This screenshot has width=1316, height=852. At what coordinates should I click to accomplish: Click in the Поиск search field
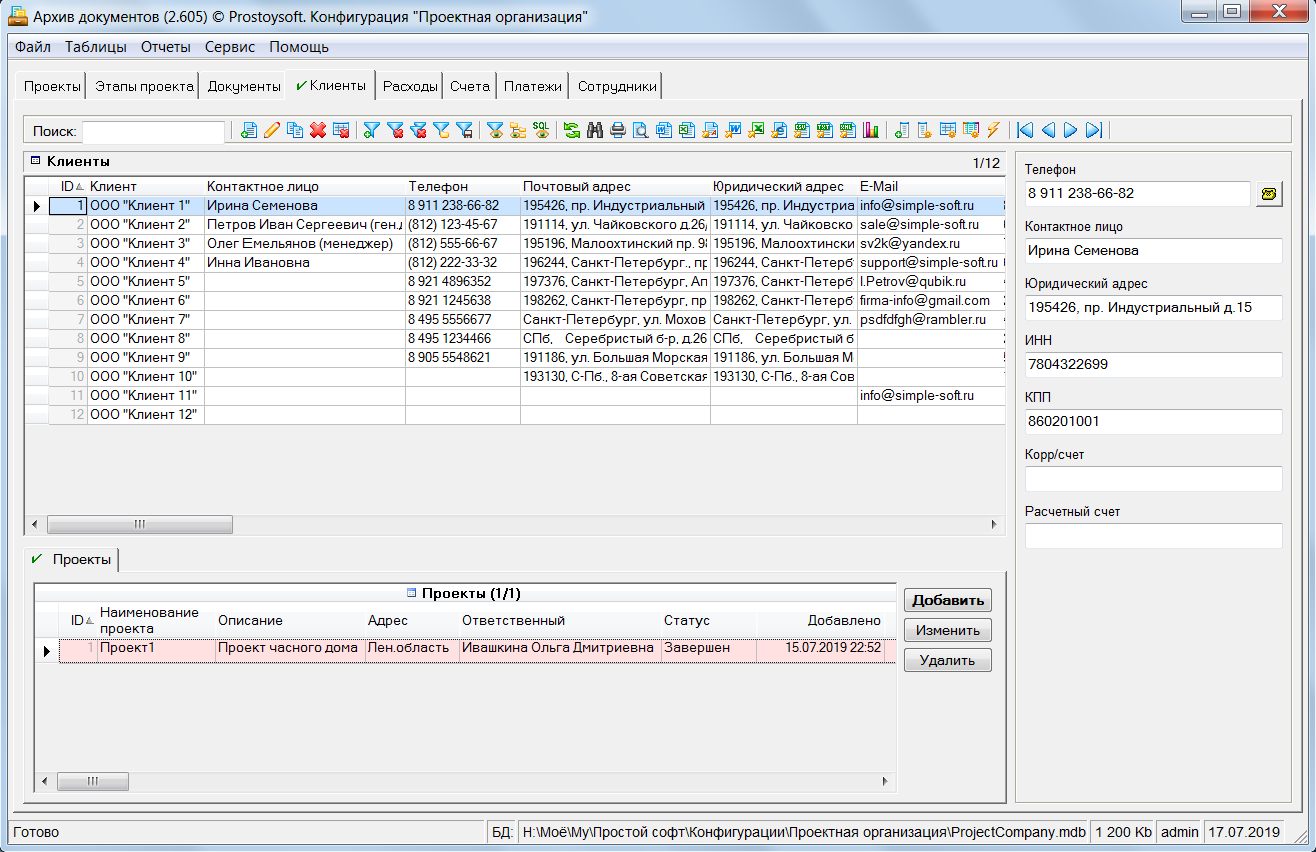click(x=153, y=131)
